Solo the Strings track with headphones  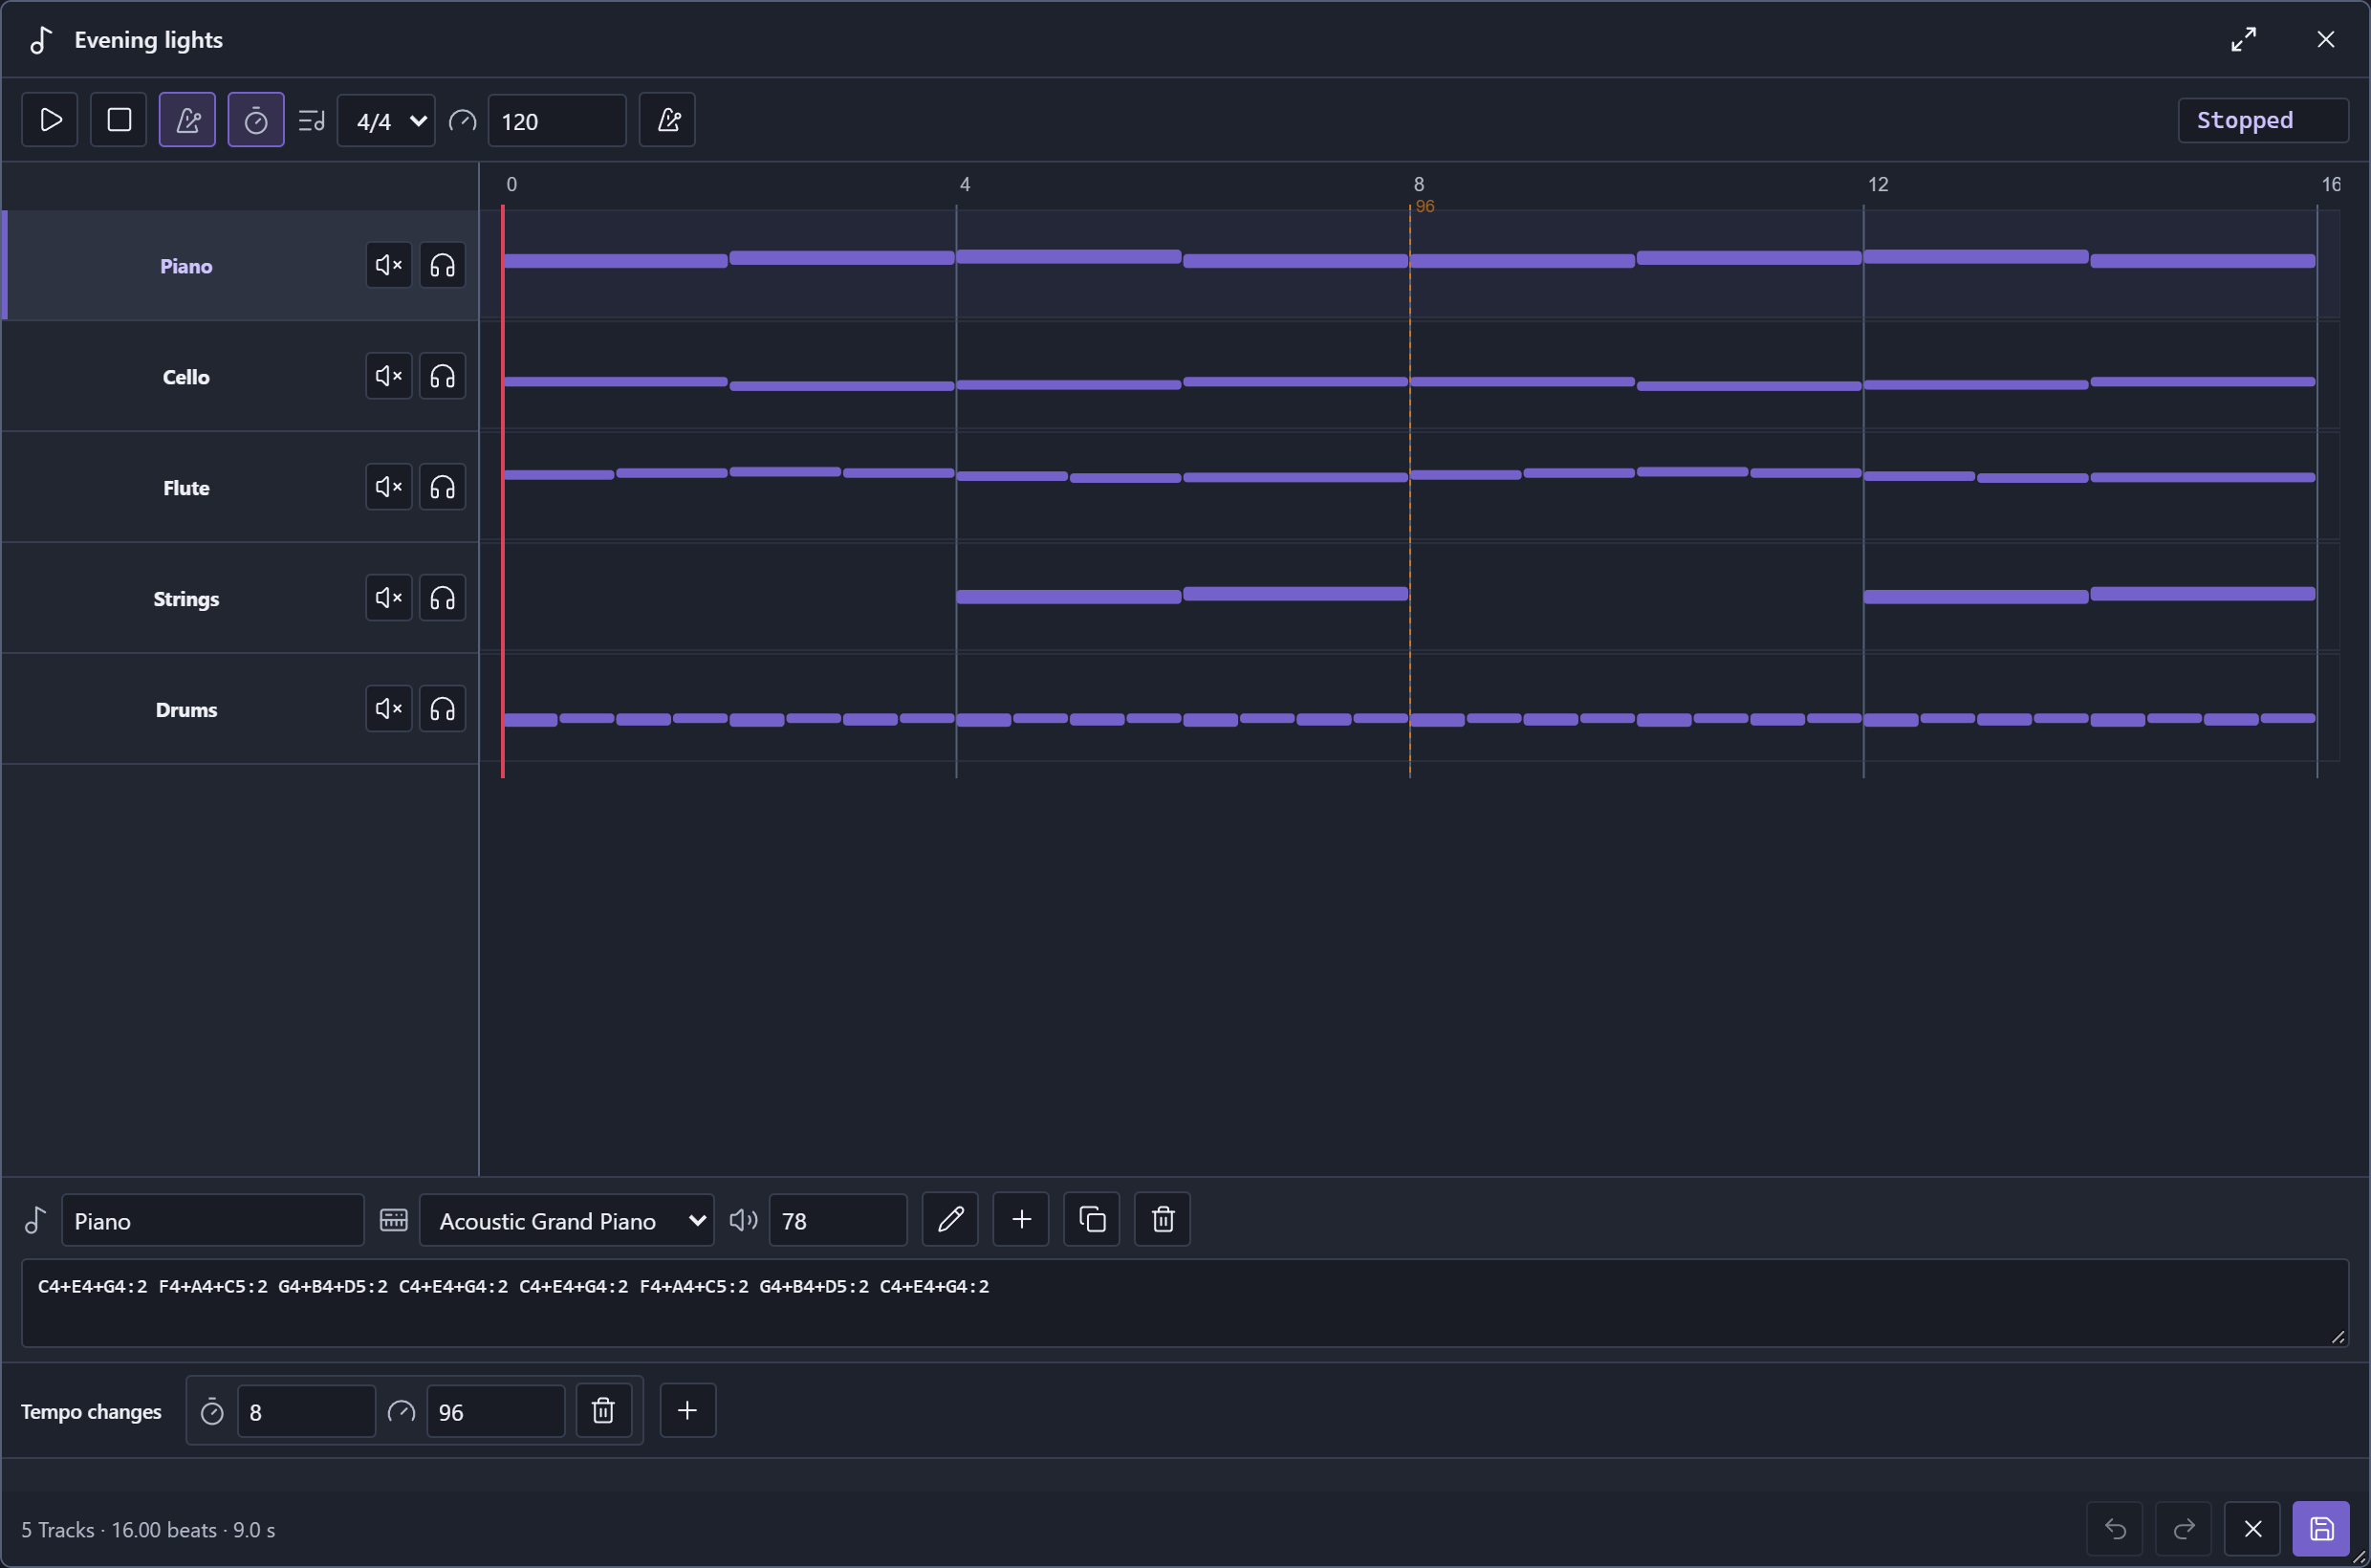click(442, 598)
